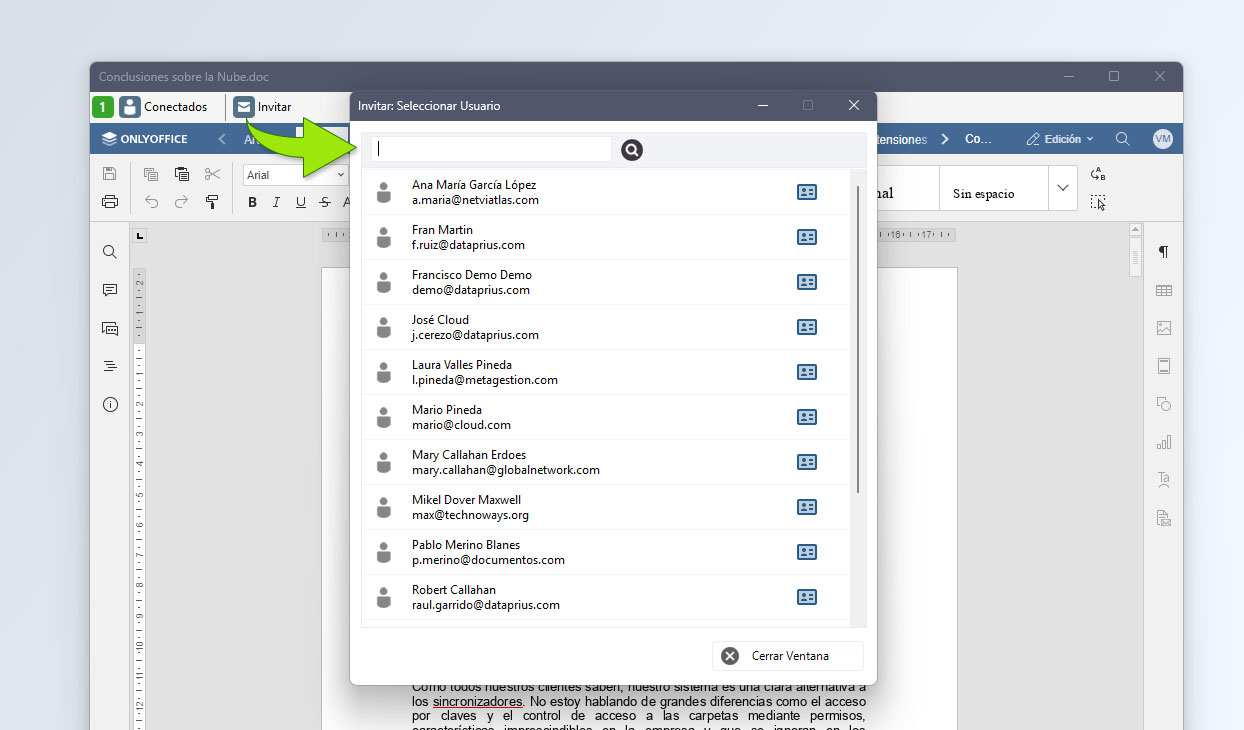Select the Copy style paint roller
The height and width of the screenshot is (730, 1244).
(x=212, y=202)
